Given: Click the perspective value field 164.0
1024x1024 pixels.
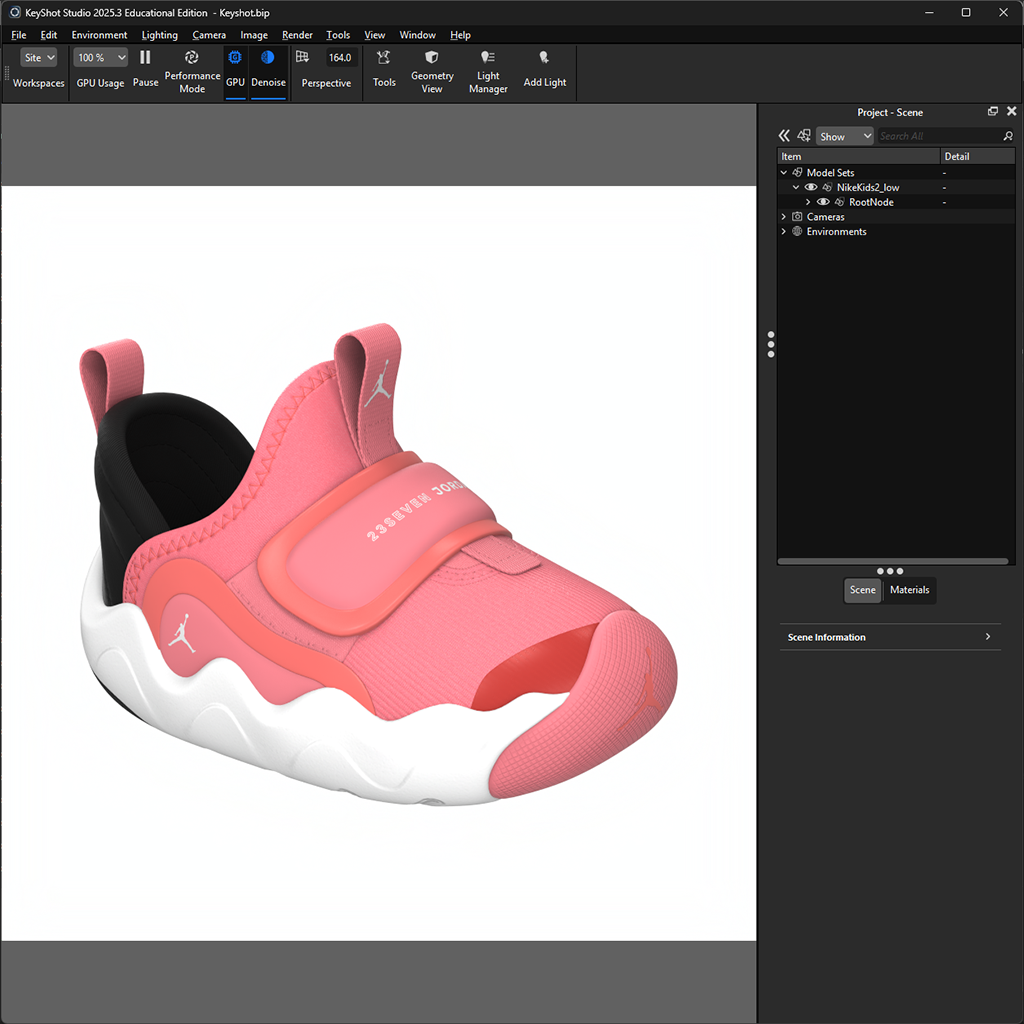Looking at the screenshot, I should click(x=340, y=57).
